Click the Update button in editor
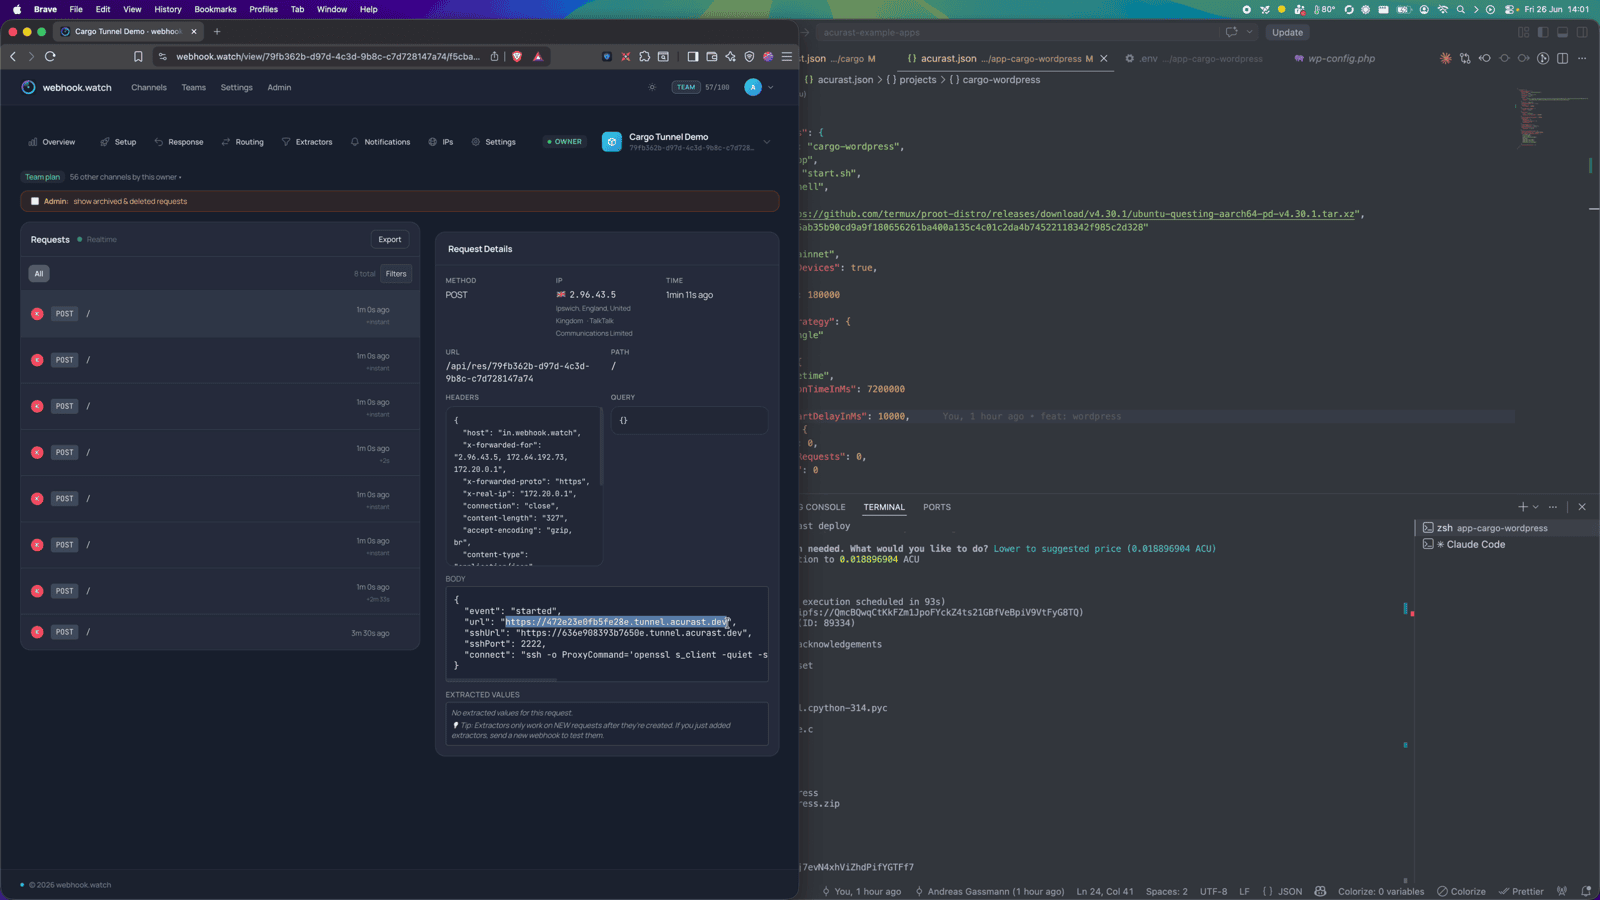 [1287, 32]
